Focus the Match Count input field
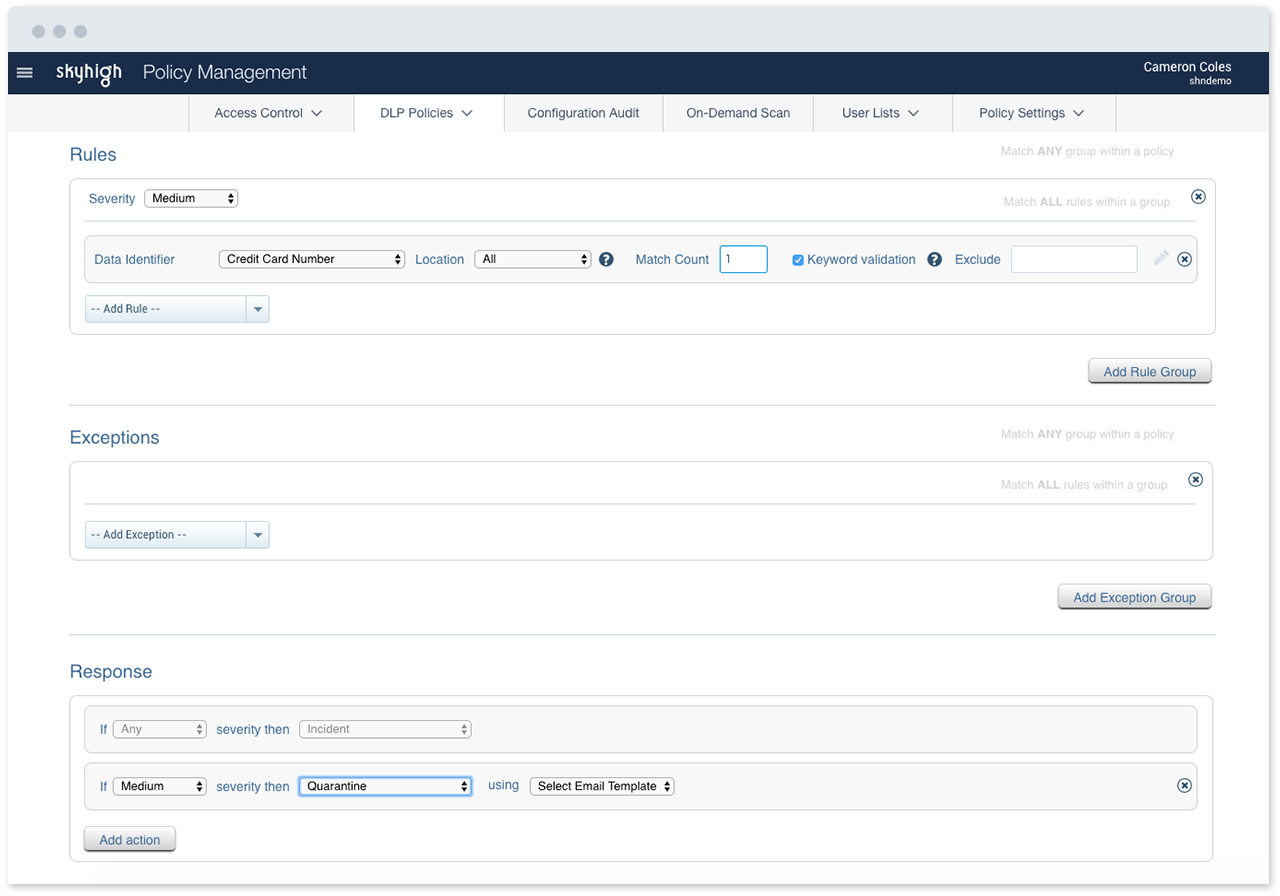This screenshot has height=896, width=1280. tap(743, 259)
